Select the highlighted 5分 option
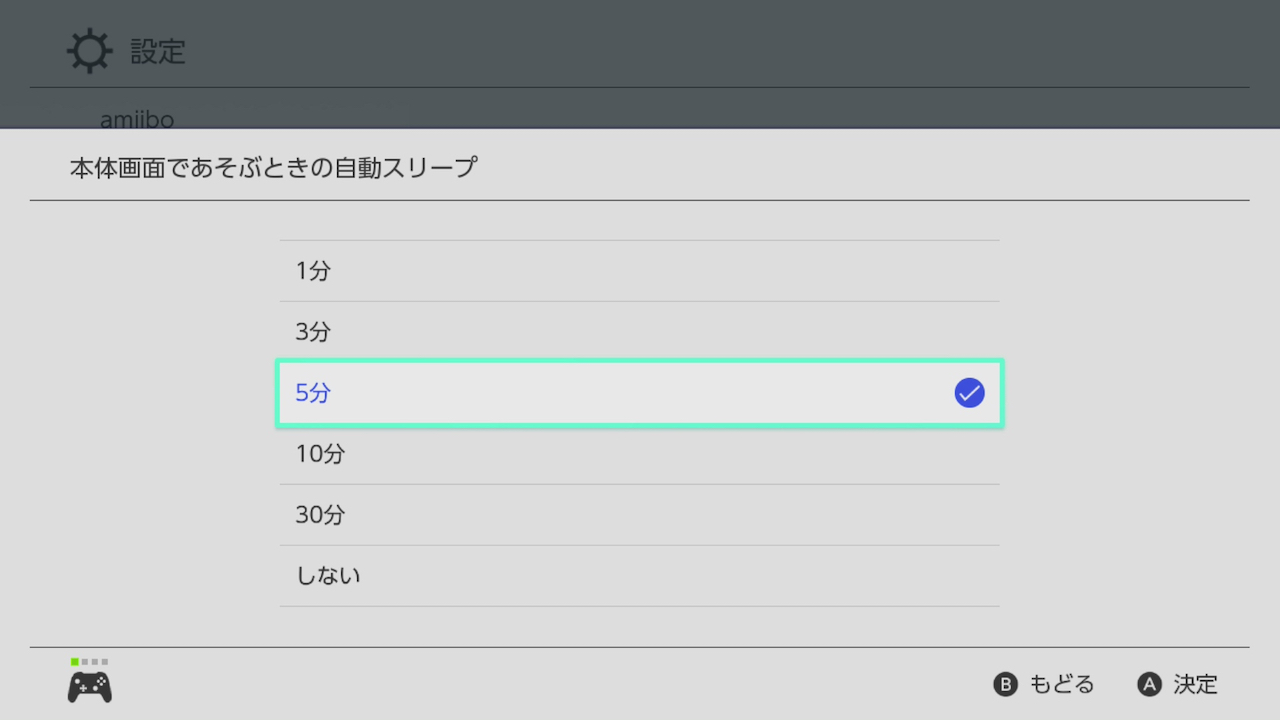The height and width of the screenshot is (720, 1280). [640, 393]
